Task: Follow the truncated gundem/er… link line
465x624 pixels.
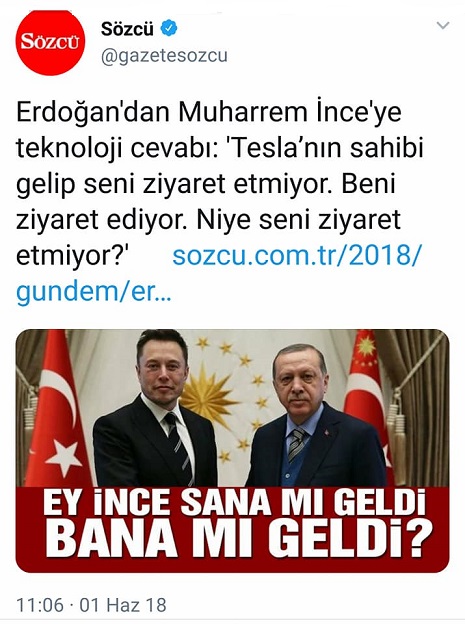Action: click(x=94, y=292)
